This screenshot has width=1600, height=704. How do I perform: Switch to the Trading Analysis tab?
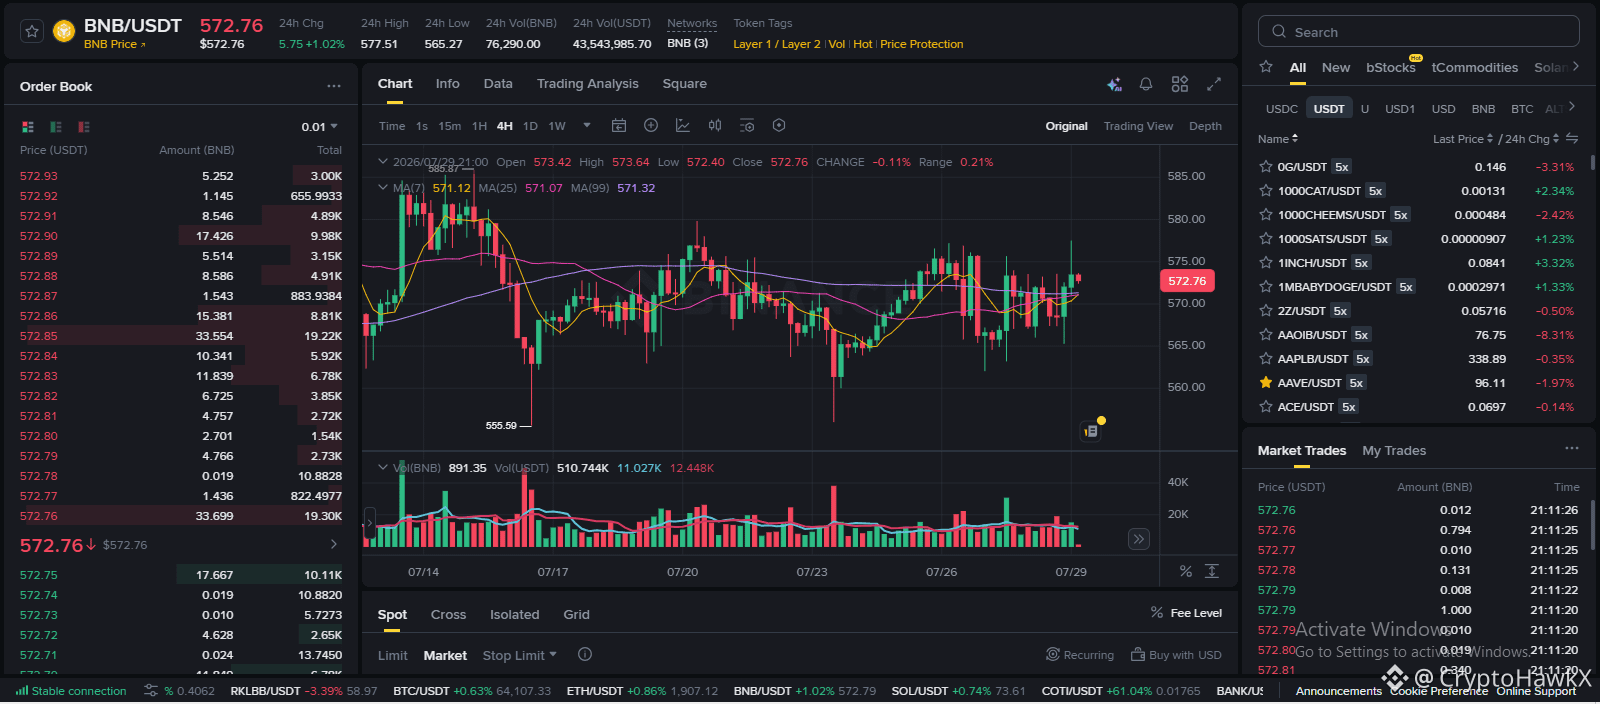coord(587,84)
